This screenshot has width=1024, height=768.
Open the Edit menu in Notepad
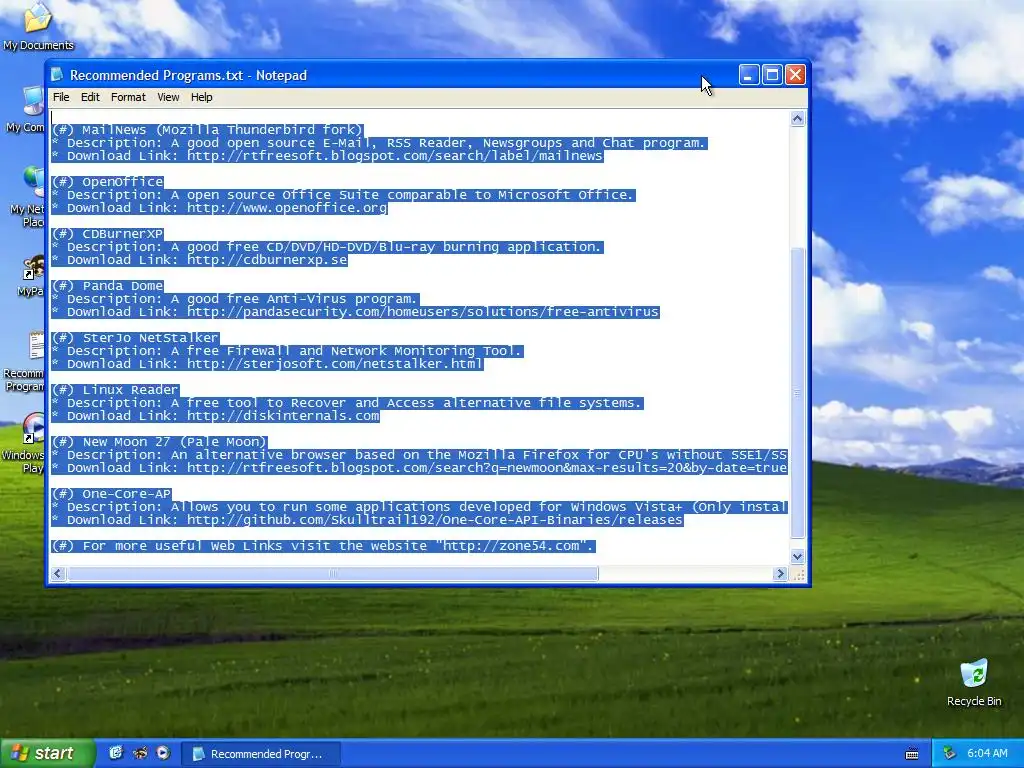tap(90, 97)
